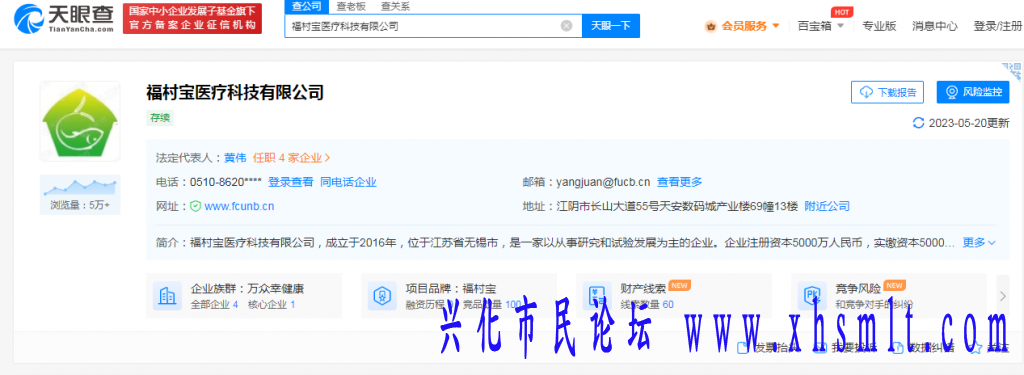Open website www.fcunb.cn
This screenshot has height=375, width=1024.
click(x=239, y=206)
